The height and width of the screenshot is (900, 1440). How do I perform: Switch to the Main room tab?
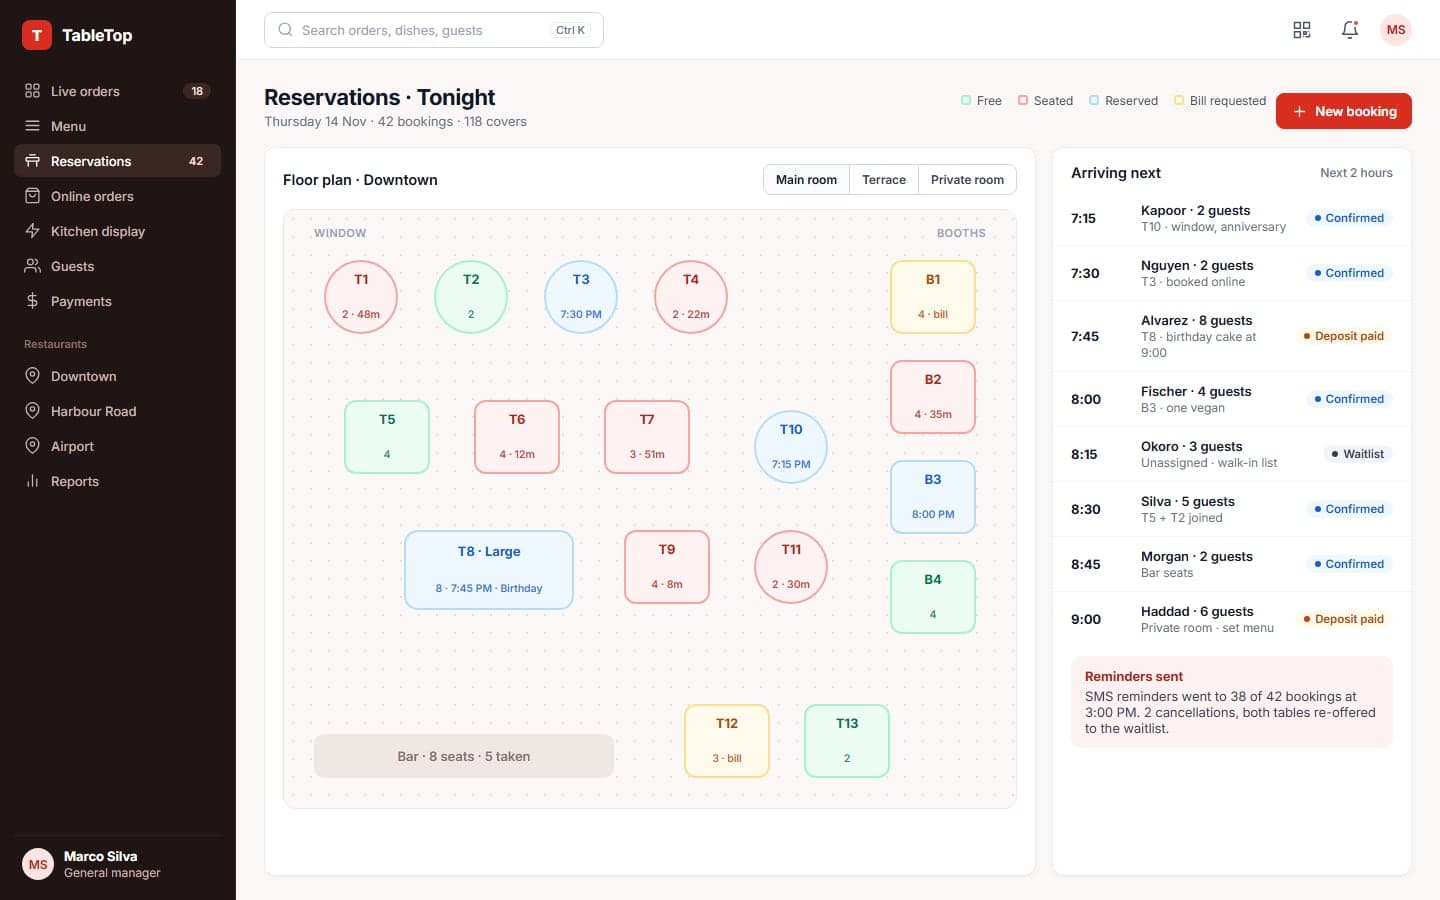pos(806,180)
